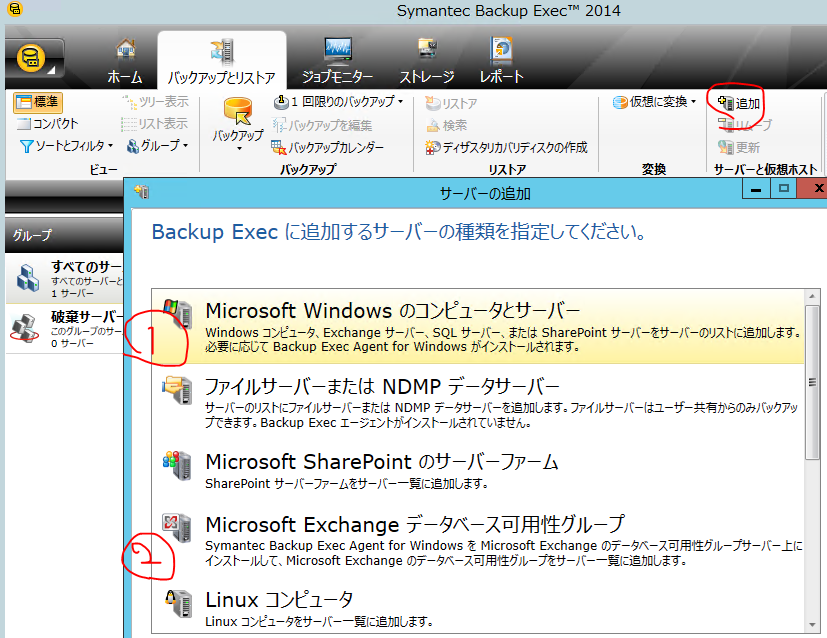Maximize the サーバーの追加 dialog
Viewport: 827px width, 638px height.
tap(784, 188)
